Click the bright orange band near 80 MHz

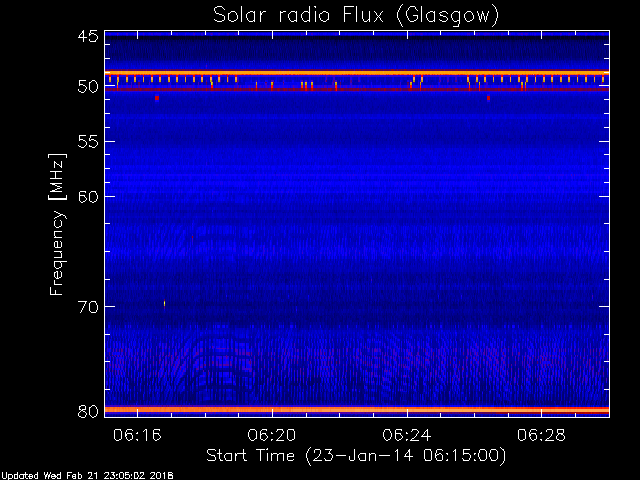coord(357,410)
